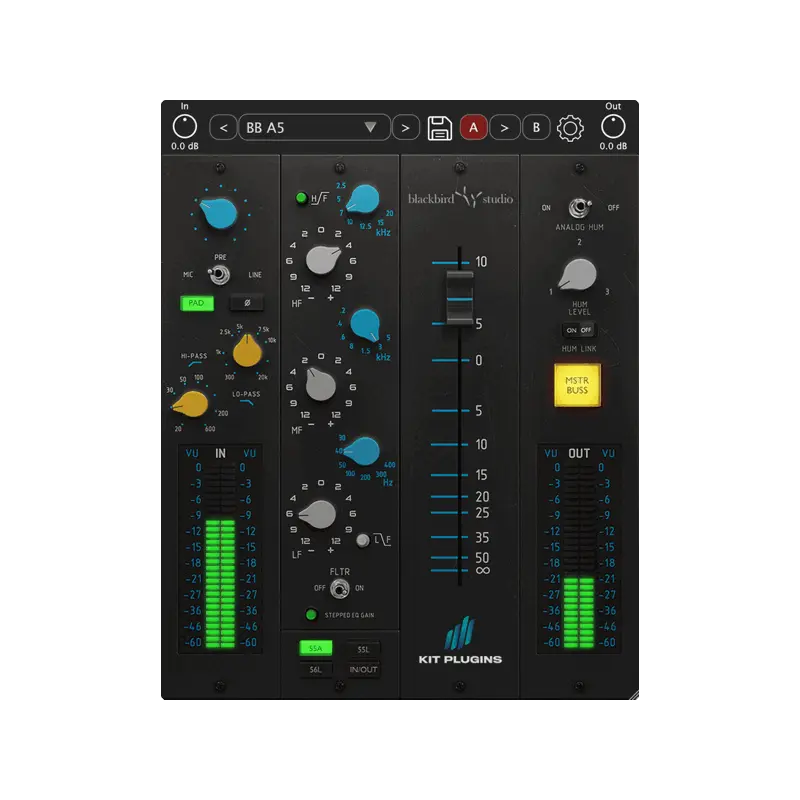
Task: Select the A comparison state
Action: click(x=473, y=128)
